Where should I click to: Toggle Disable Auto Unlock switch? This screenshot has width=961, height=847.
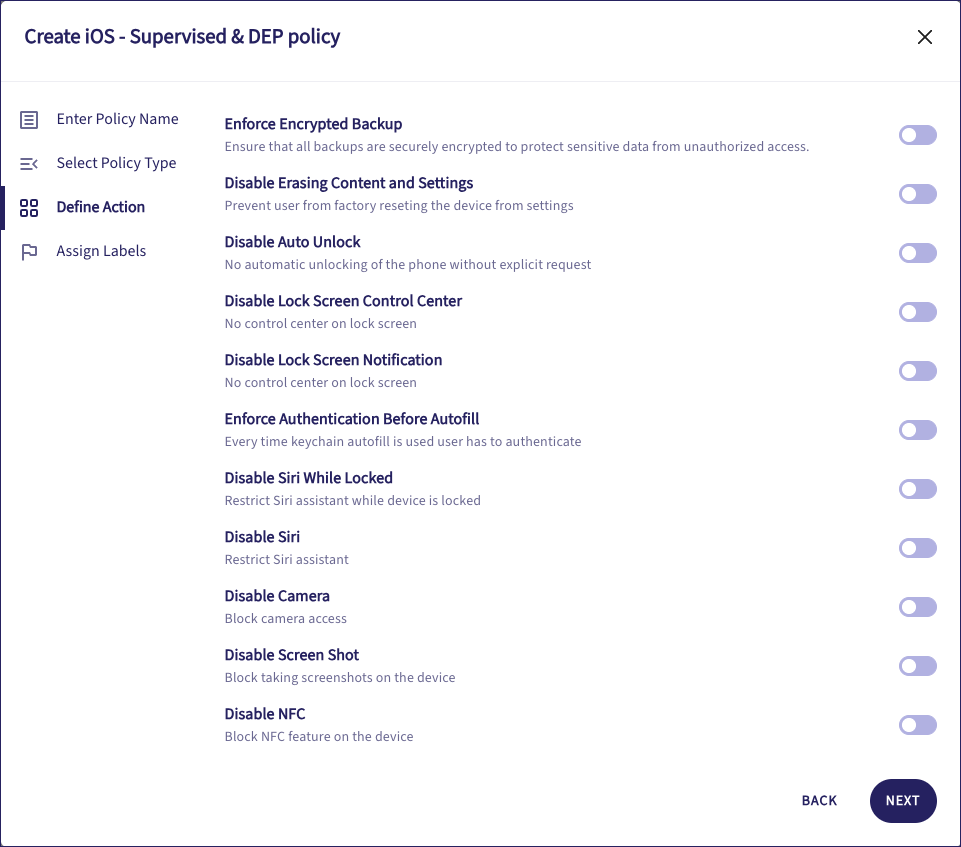coord(917,253)
